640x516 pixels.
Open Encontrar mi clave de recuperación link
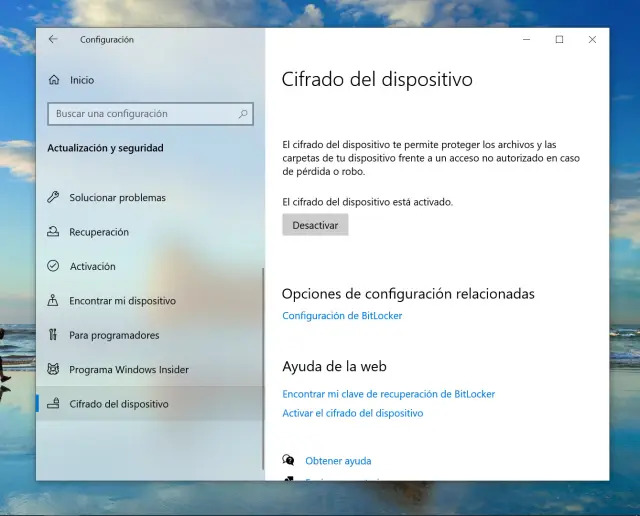point(388,394)
